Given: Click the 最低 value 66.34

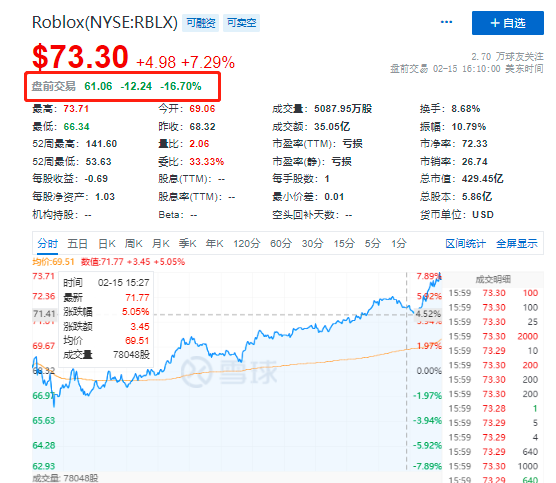Looking at the screenshot, I should [x=77, y=127].
